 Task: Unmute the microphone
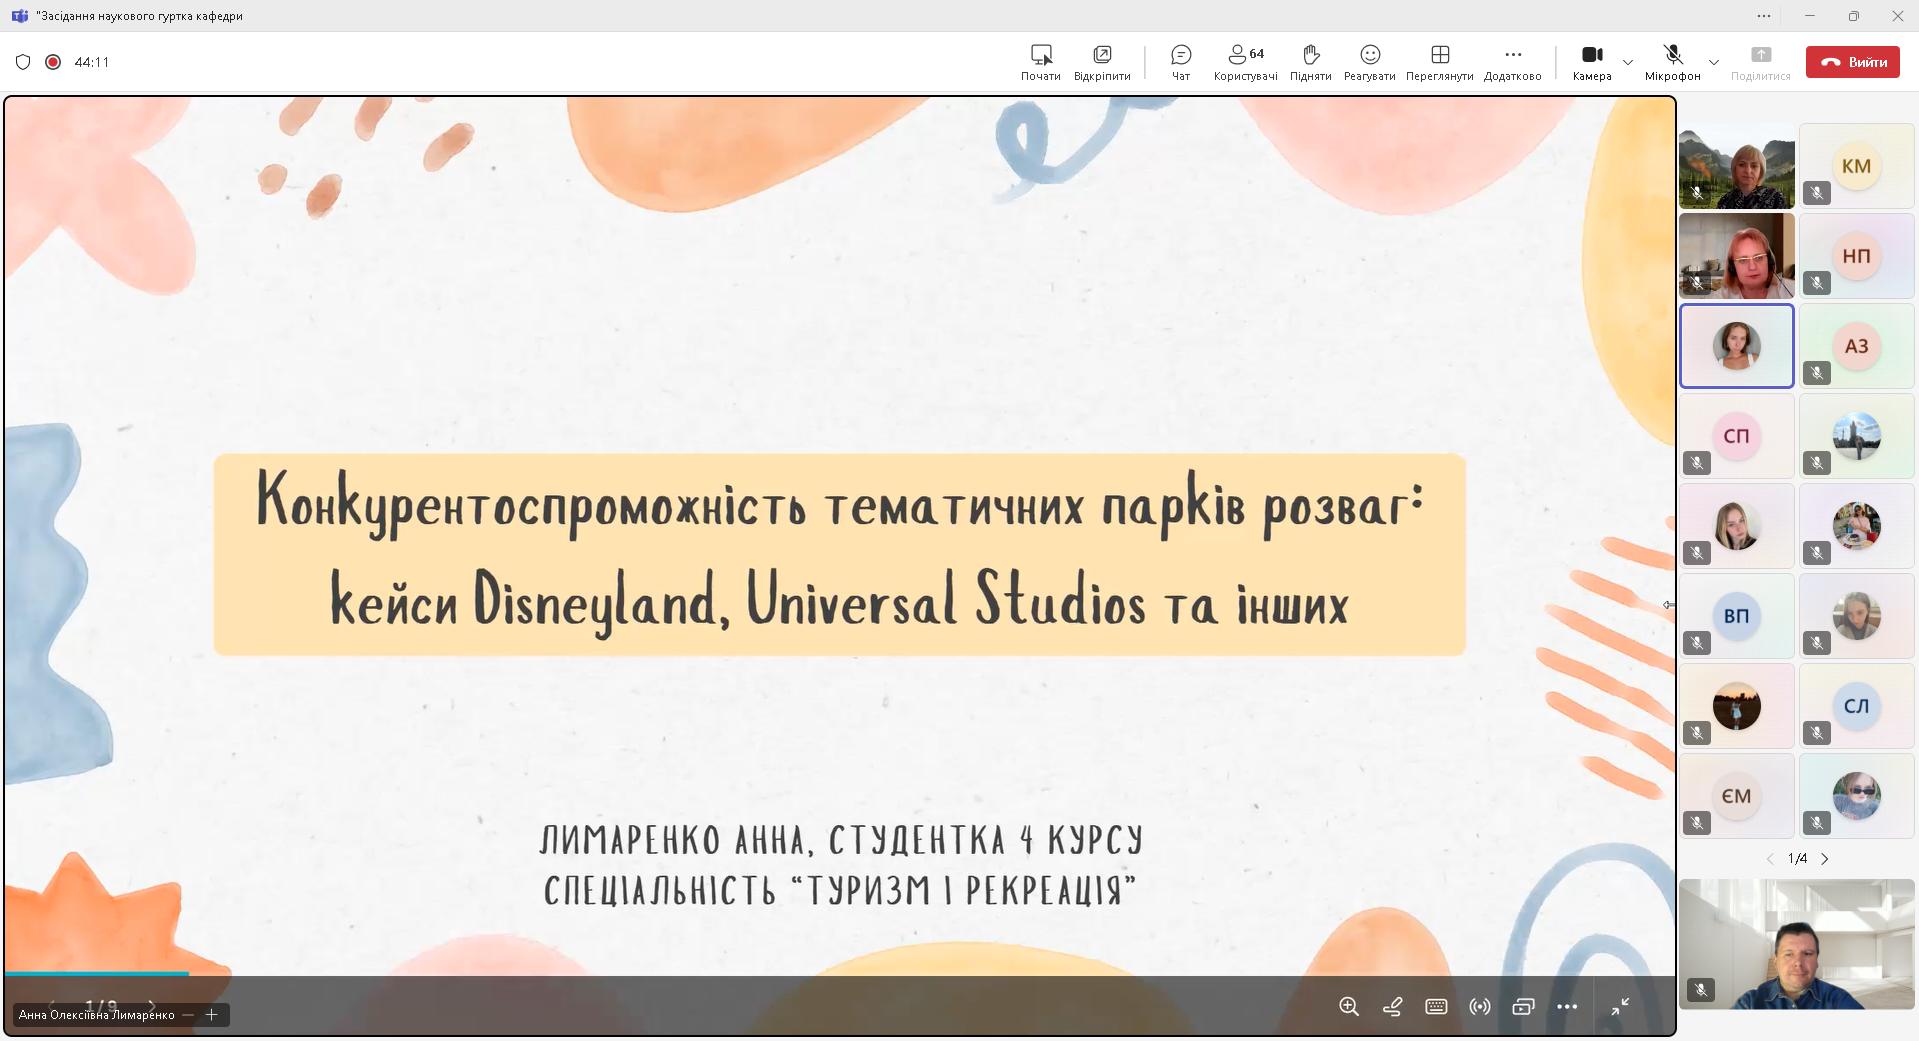pyautogui.click(x=1672, y=61)
